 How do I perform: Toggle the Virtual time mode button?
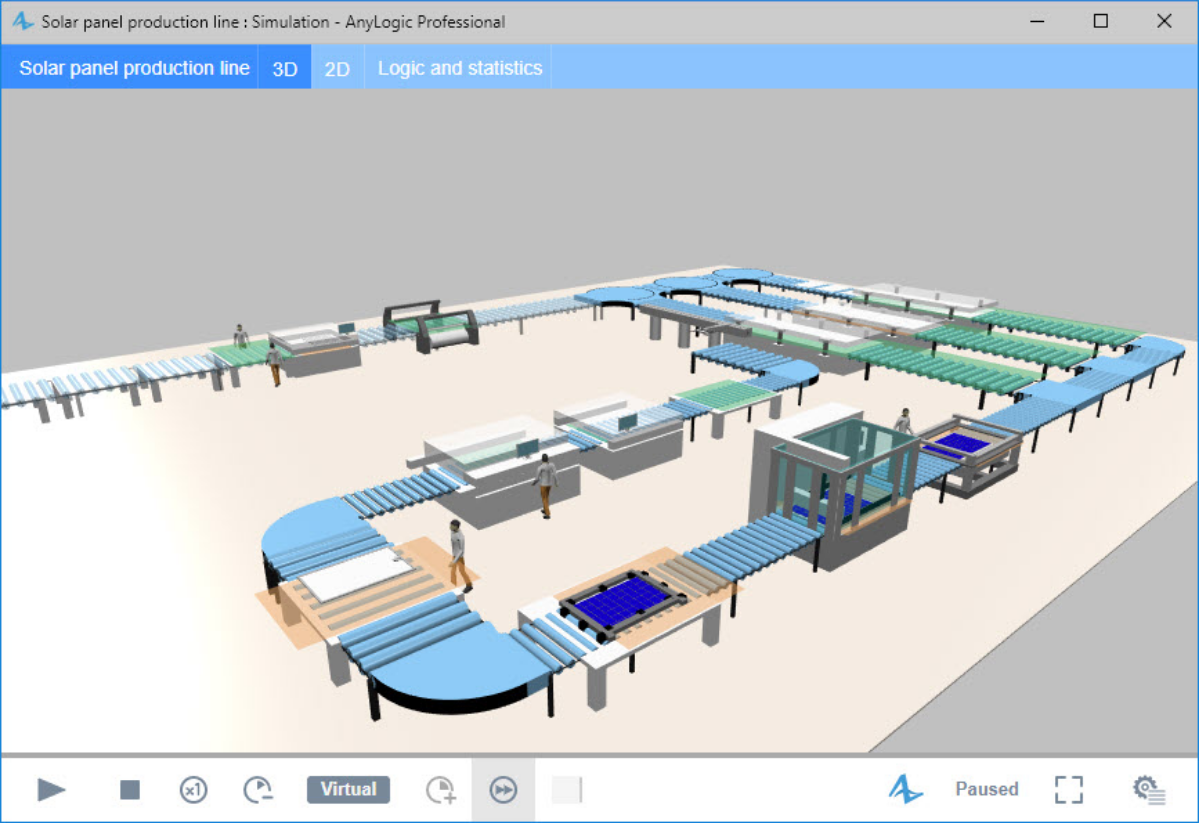[348, 790]
